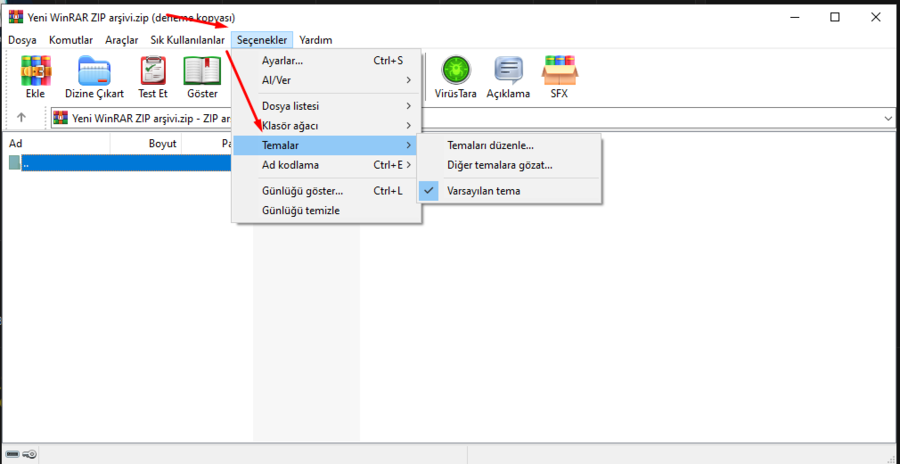Maximize the WinRAR window

click(x=835, y=17)
